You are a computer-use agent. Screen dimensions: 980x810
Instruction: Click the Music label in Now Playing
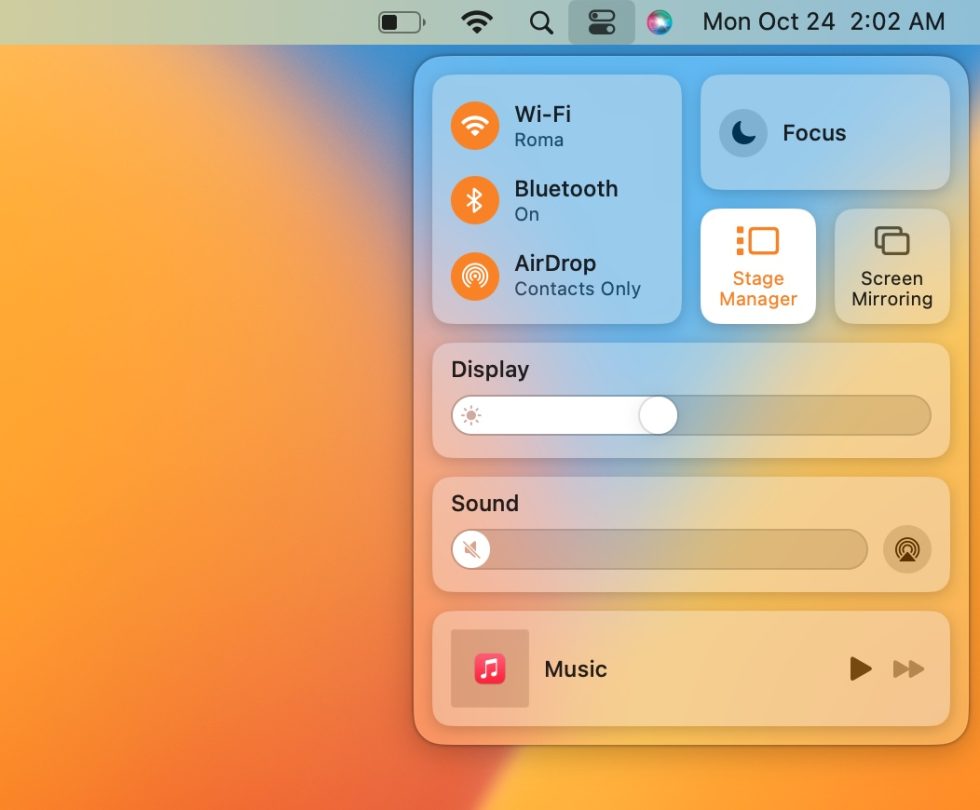tap(576, 669)
